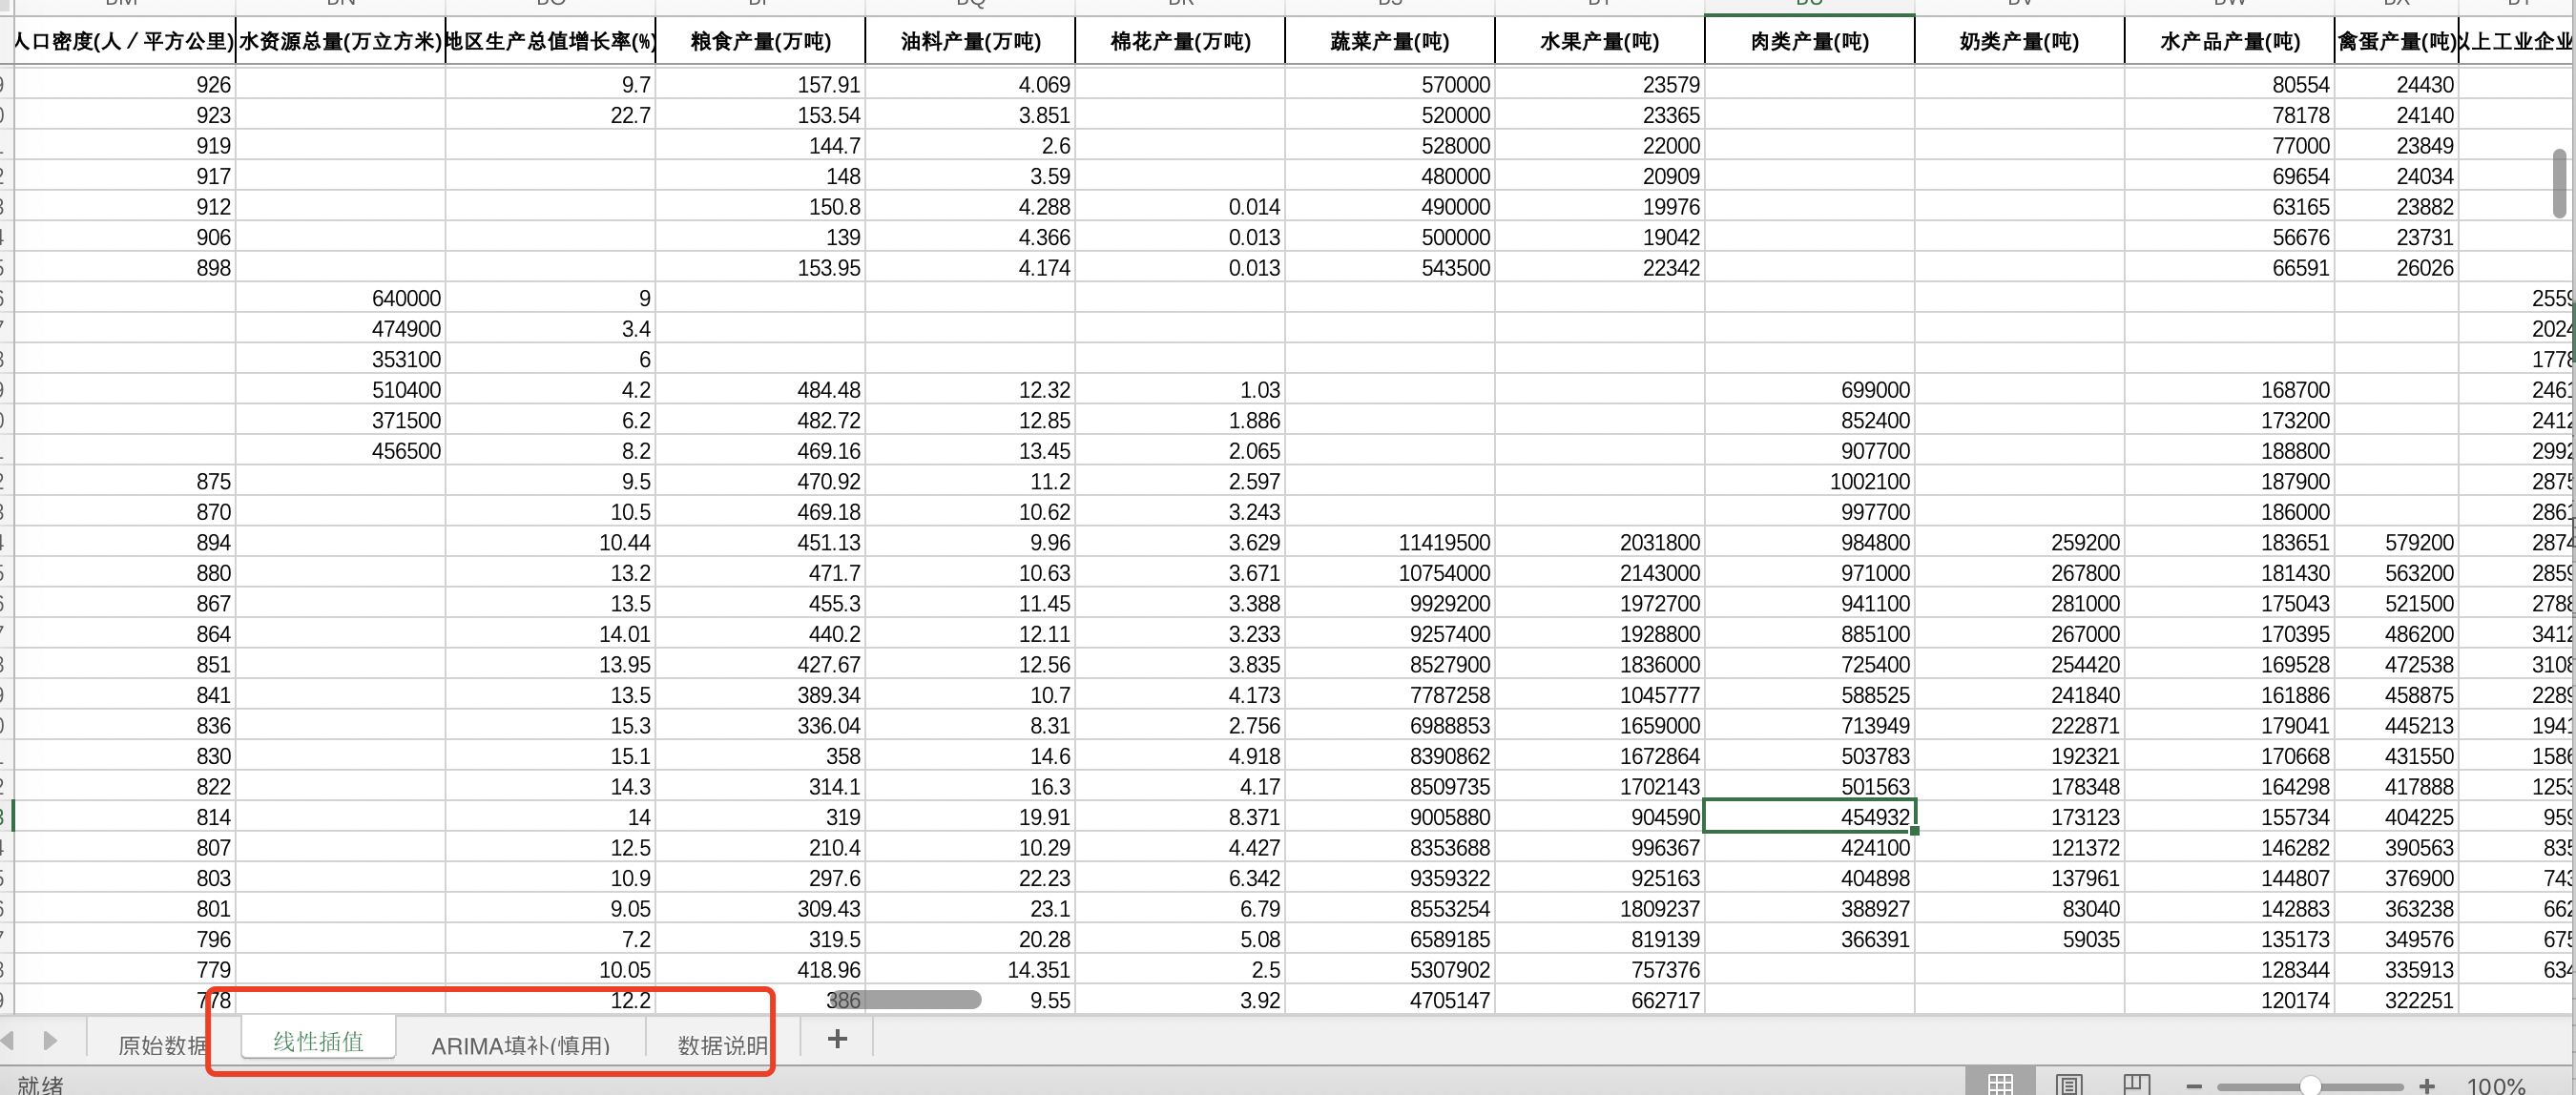Select the 线性插值 sheet tab
The width and height of the screenshot is (2576, 1095).
[318, 1042]
